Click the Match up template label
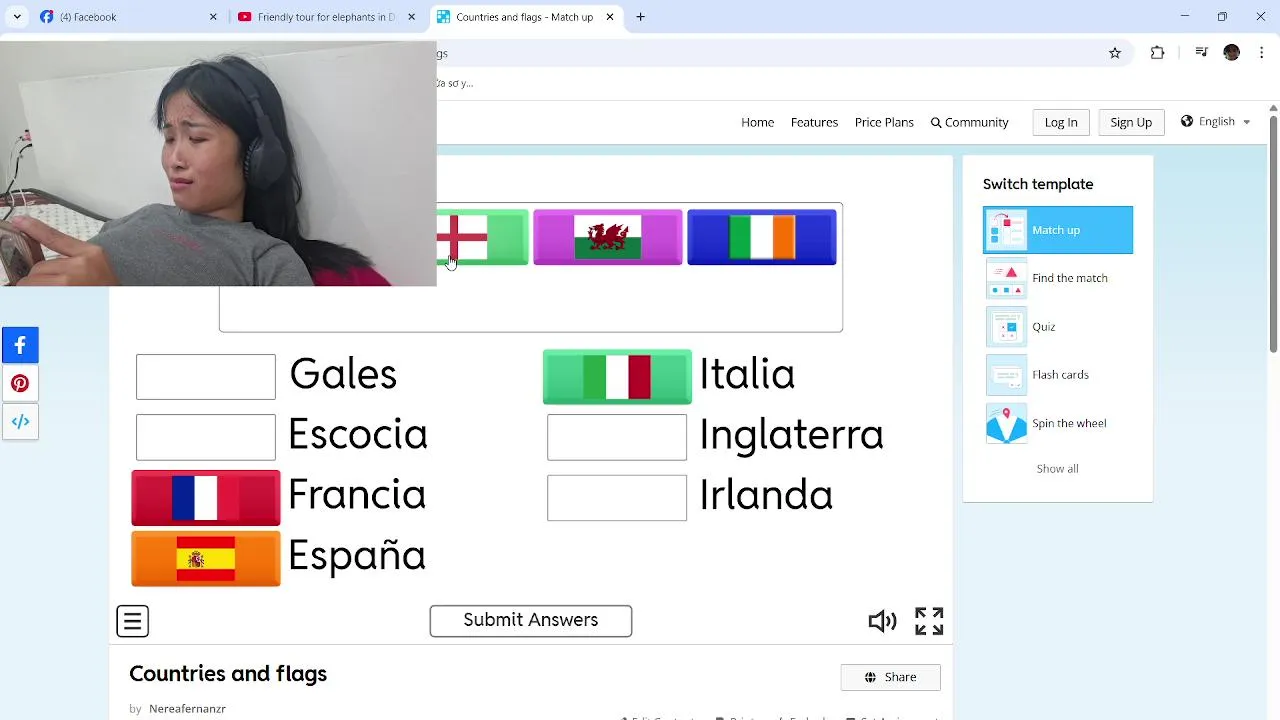1280x720 pixels. [1056, 230]
